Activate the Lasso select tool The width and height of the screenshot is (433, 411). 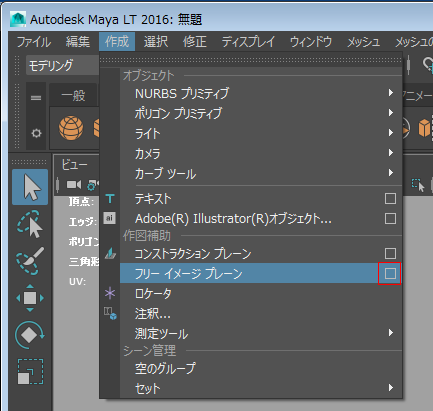pos(30,224)
